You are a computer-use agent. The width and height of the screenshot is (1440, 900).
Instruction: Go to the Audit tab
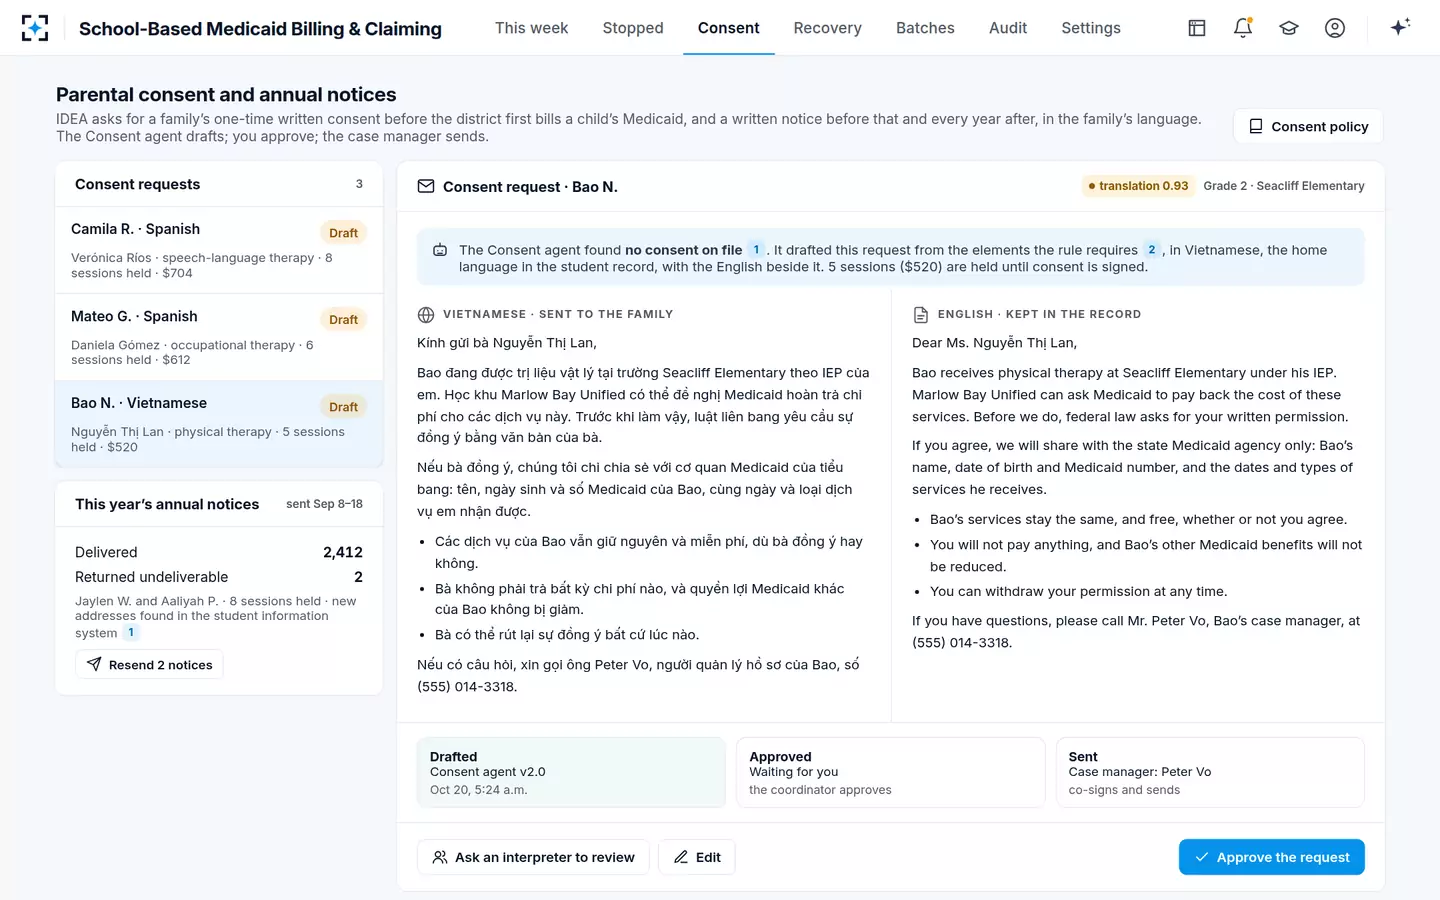(1008, 28)
